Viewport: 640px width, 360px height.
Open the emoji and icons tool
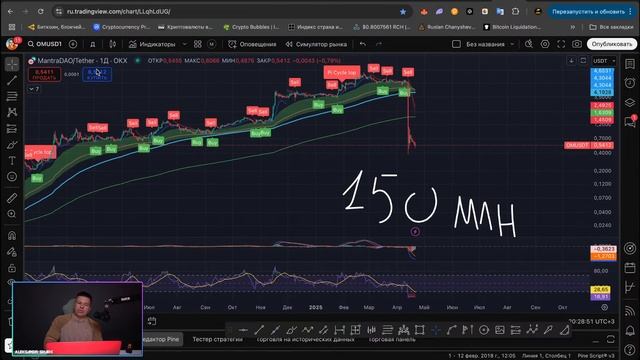click(12, 176)
